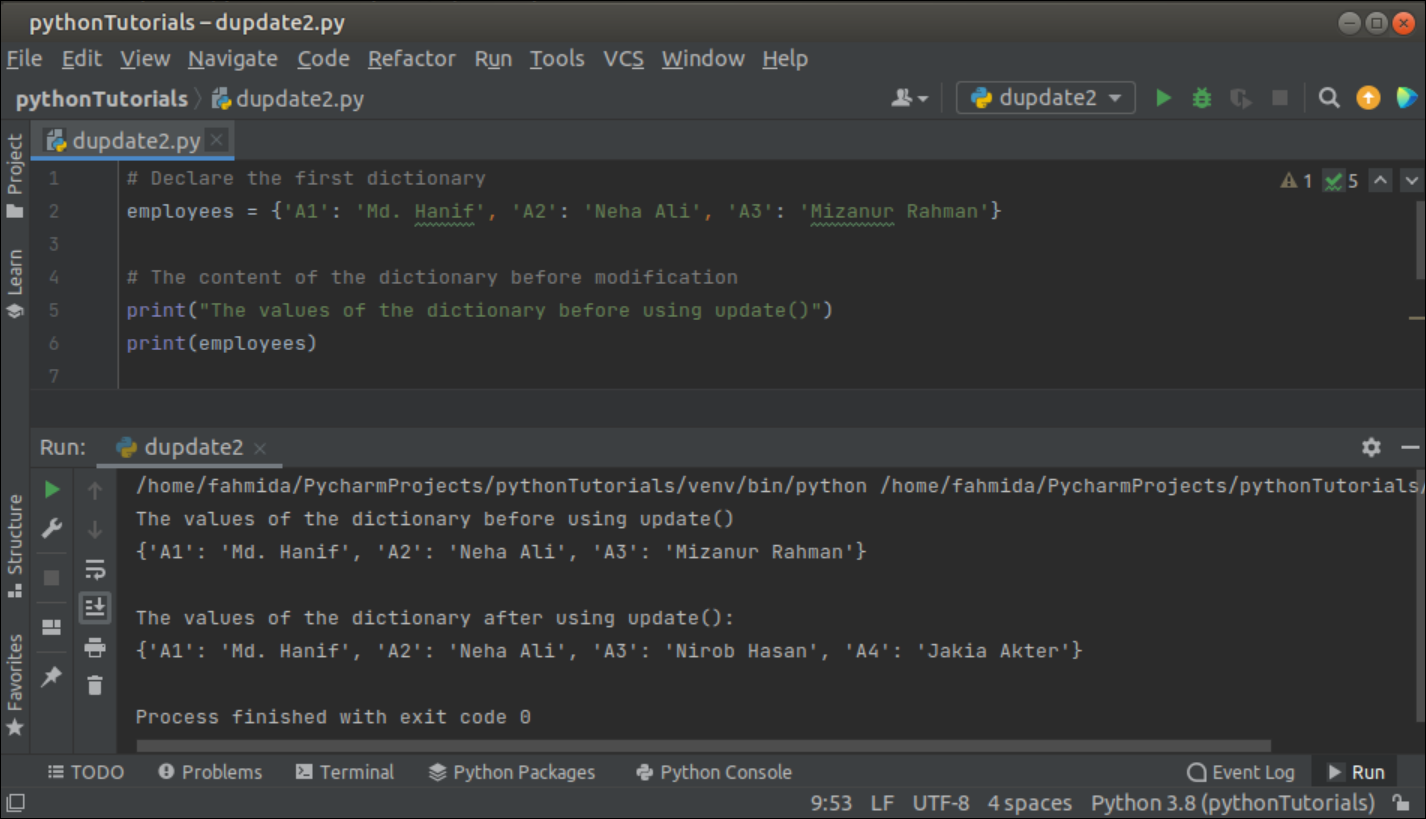Toggle soft-wrap in the Run console
Image resolution: width=1426 pixels, height=819 pixels.
[95, 568]
